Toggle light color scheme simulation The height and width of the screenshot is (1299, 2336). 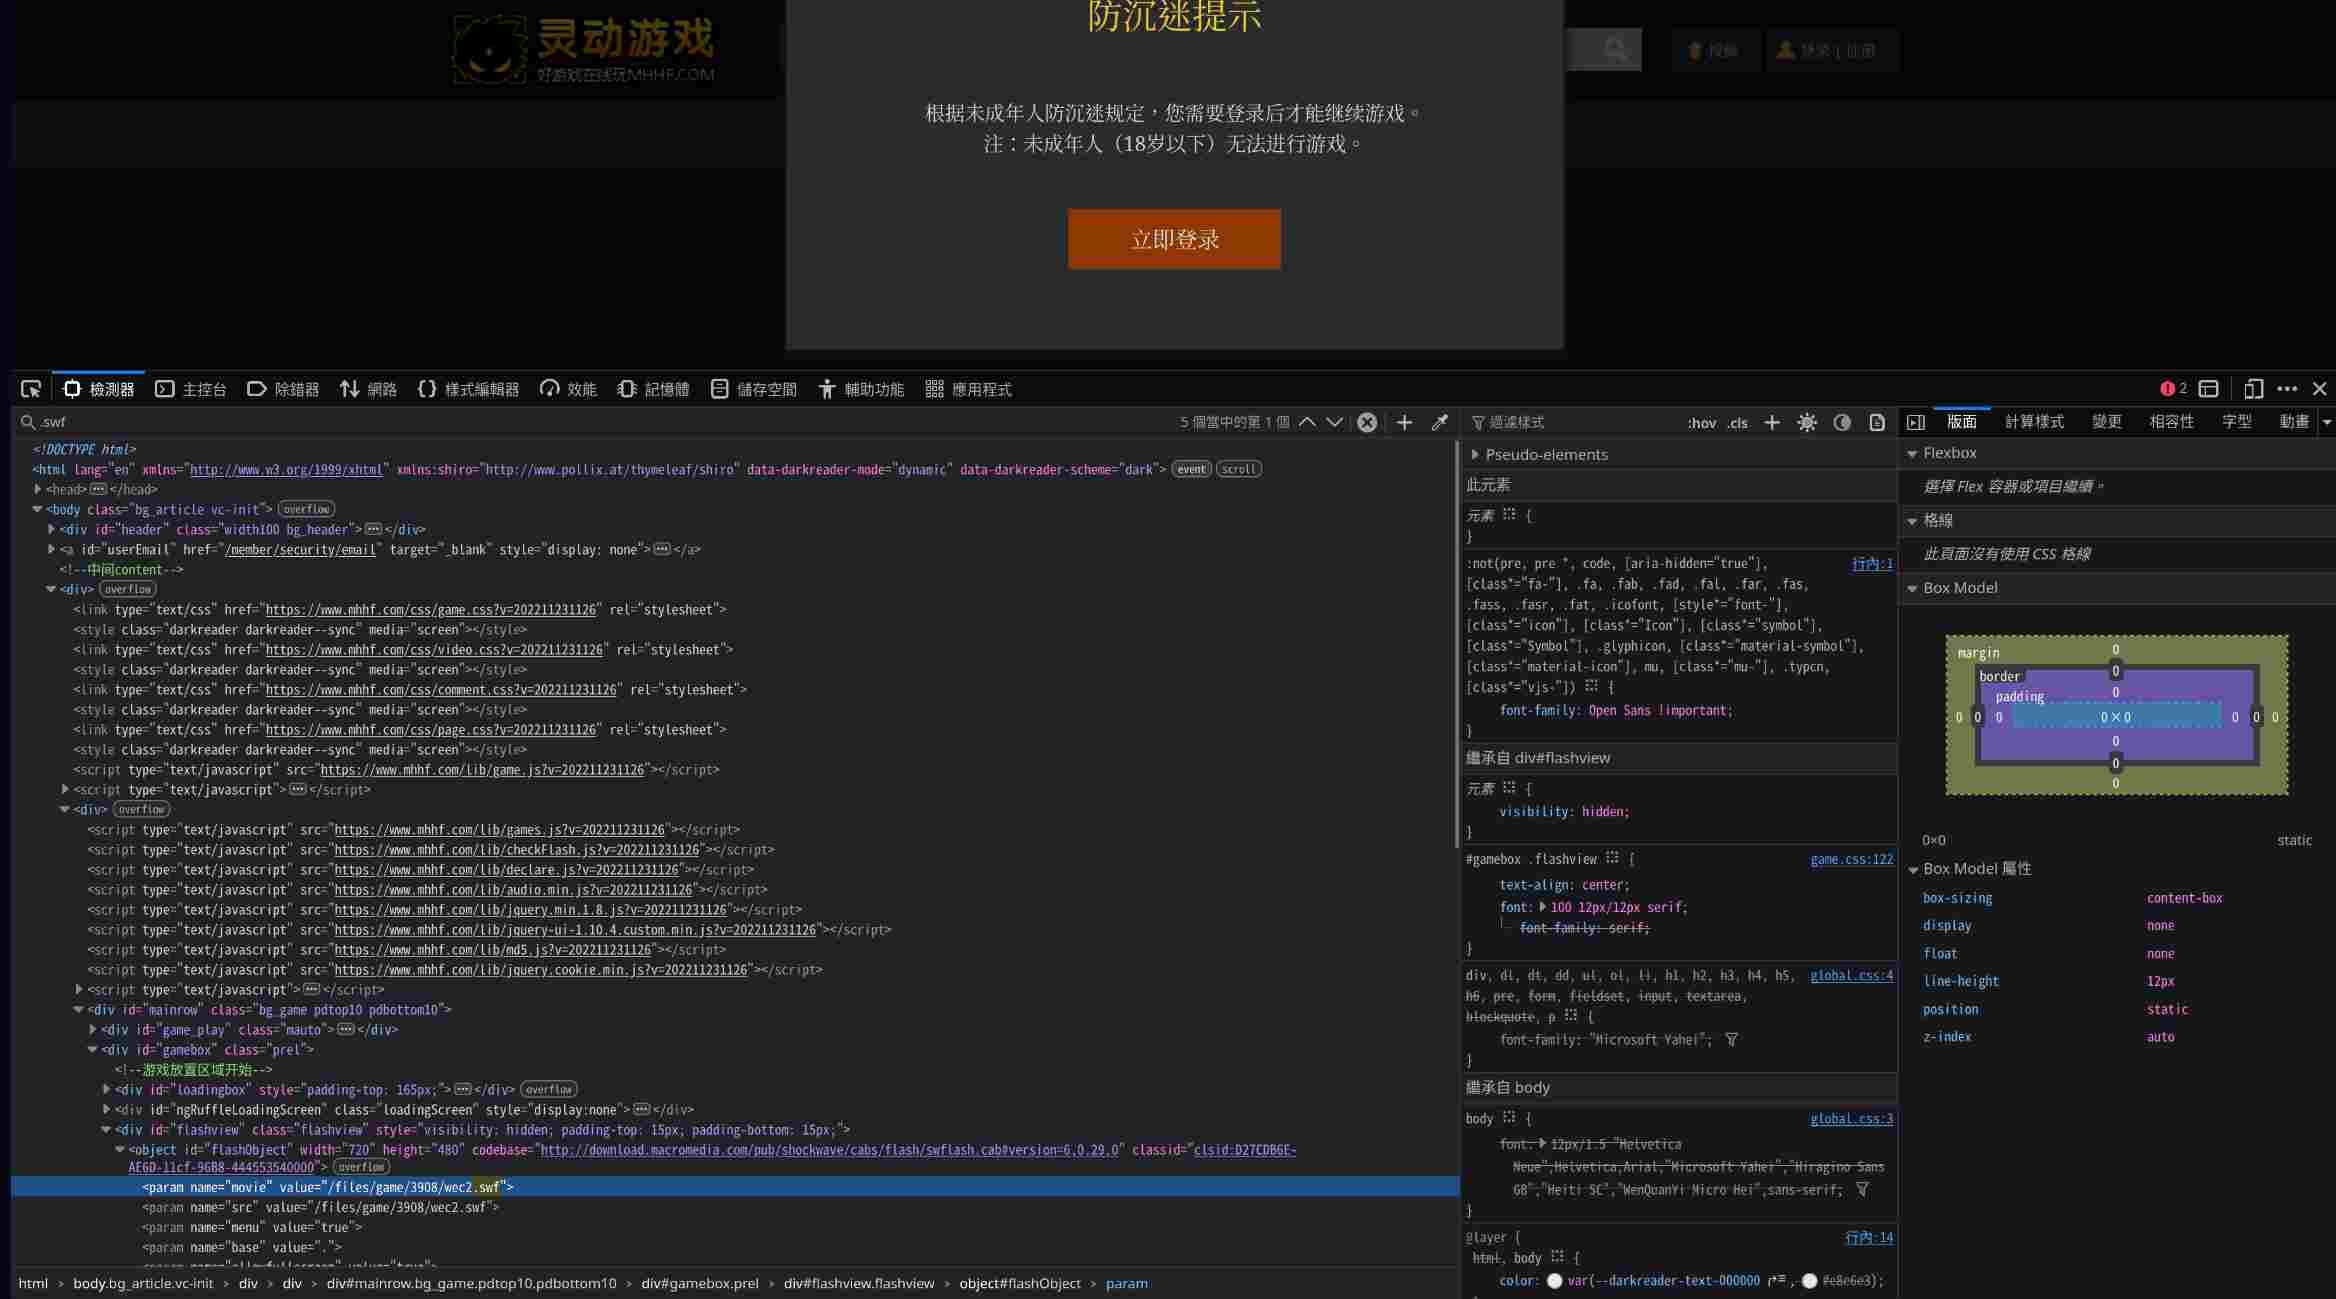pos(1807,422)
